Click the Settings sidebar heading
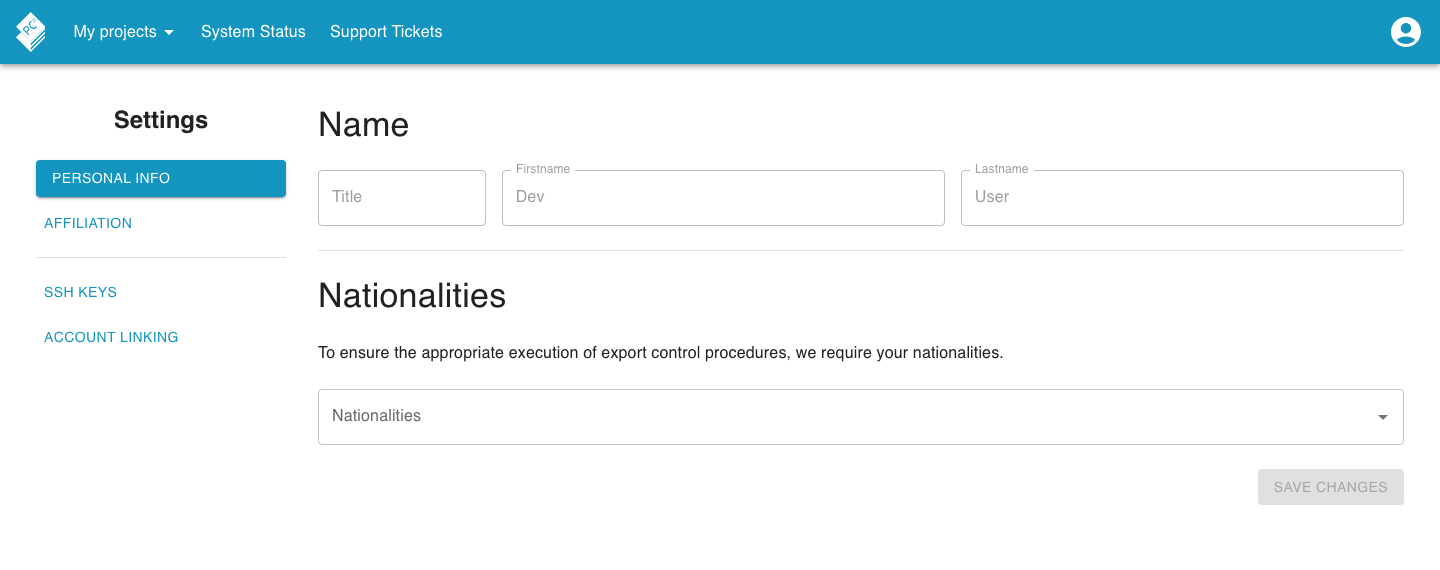Image resolution: width=1440 pixels, height=570 pixels. 161,120
